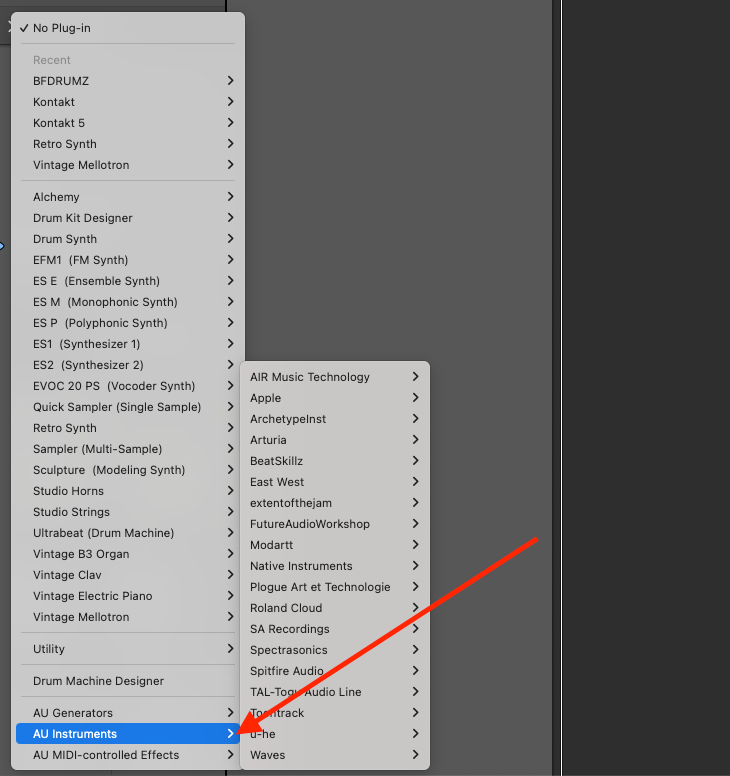Open the Alchemy instrument submenu
Image resolution: width=730 pixels, height=776 pixels.
128,197
